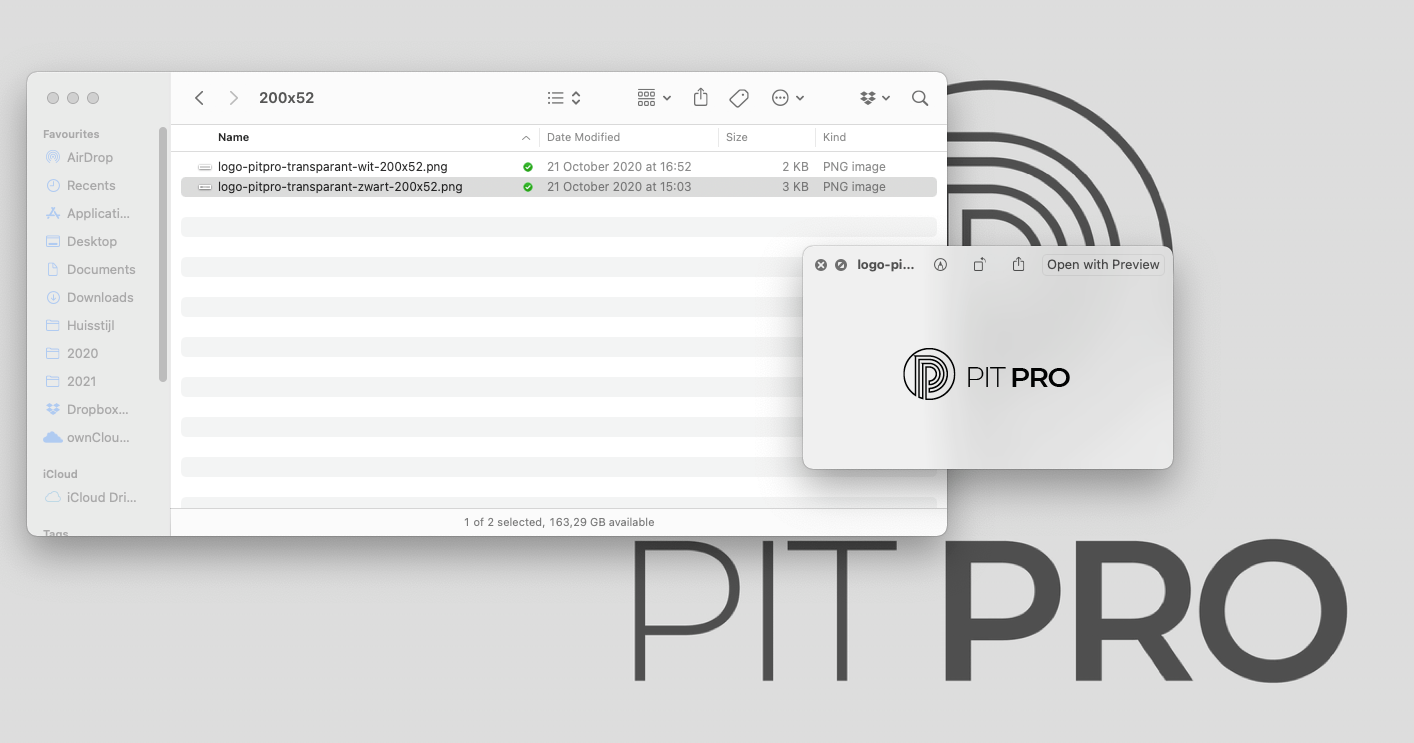Screen dimensions: 1414x743
Task: Click the wit logo date 21 October 2020 at 16:52
Action: tap(619, 167)
